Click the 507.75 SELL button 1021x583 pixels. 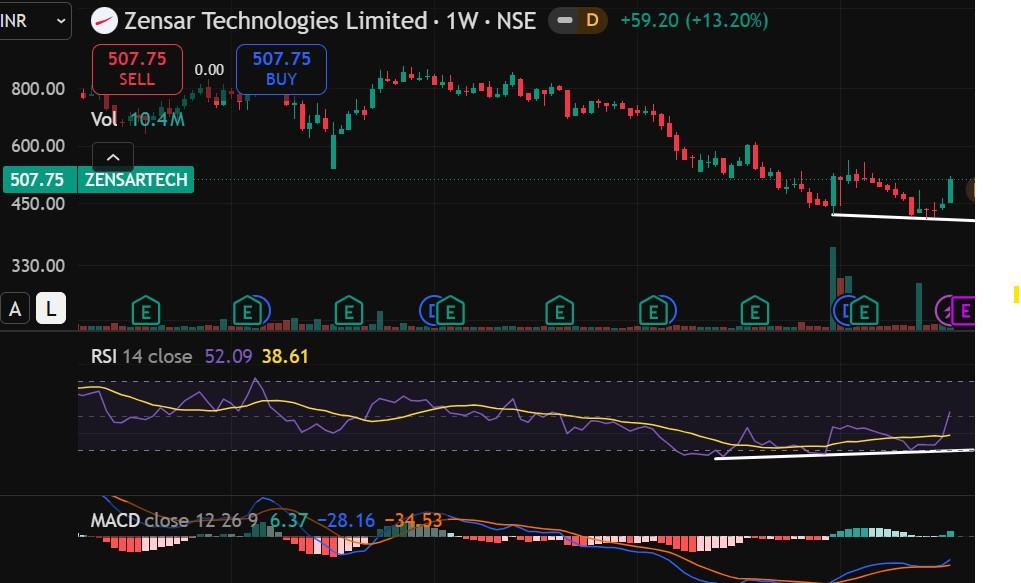[137, 69]
